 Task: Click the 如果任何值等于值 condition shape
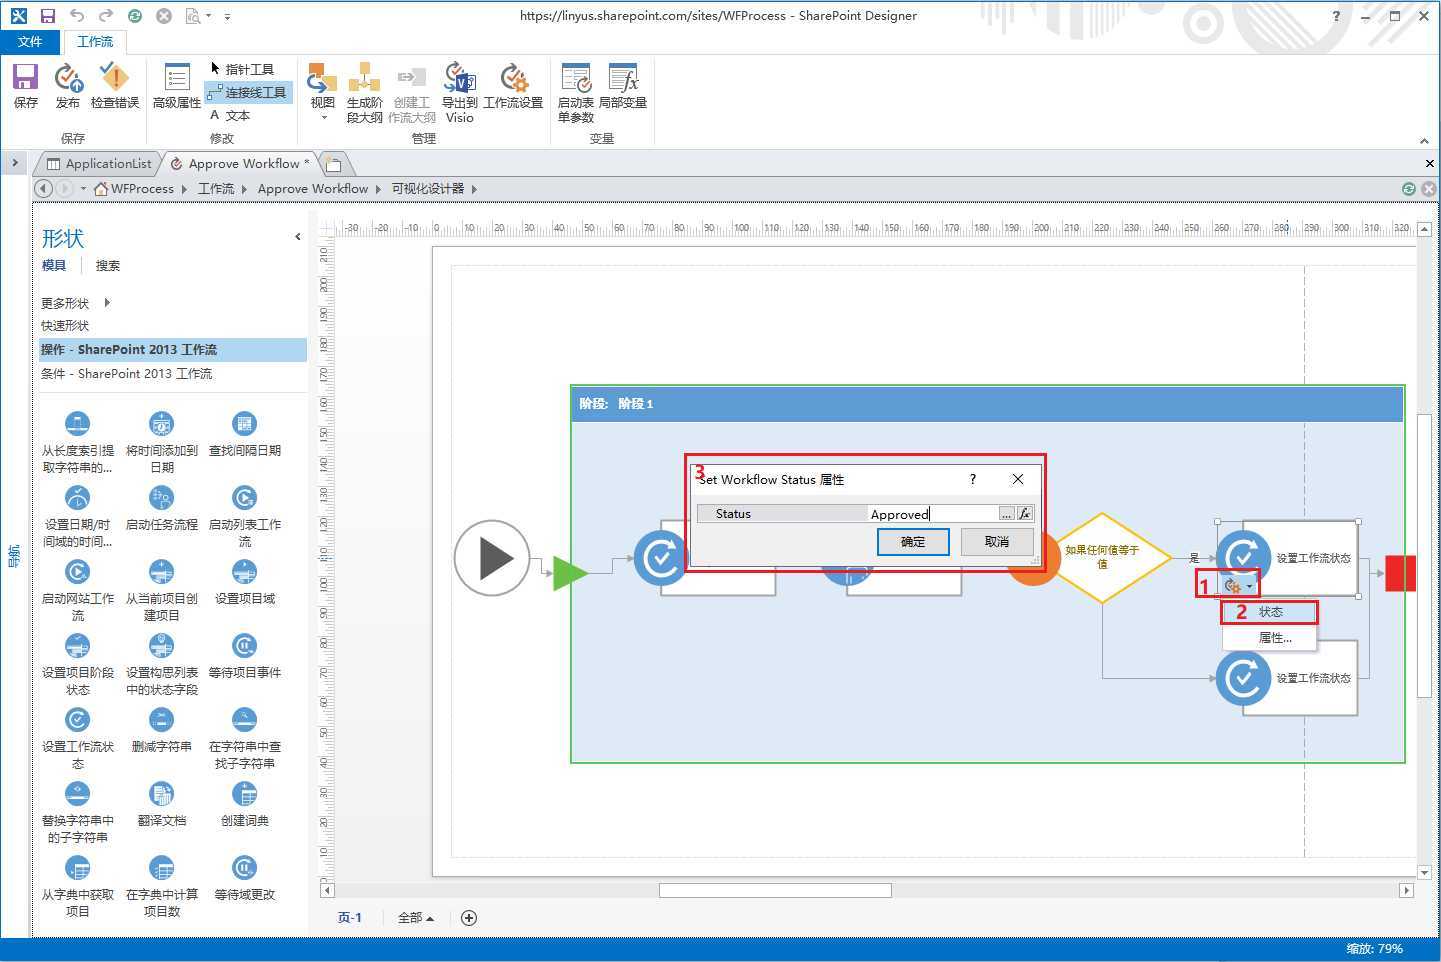point(1102,557)
